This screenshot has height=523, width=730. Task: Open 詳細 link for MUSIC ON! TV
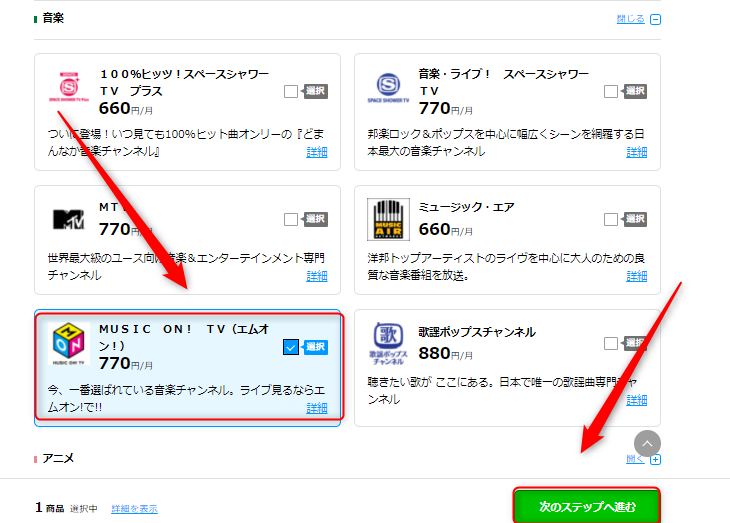(317, 408)
